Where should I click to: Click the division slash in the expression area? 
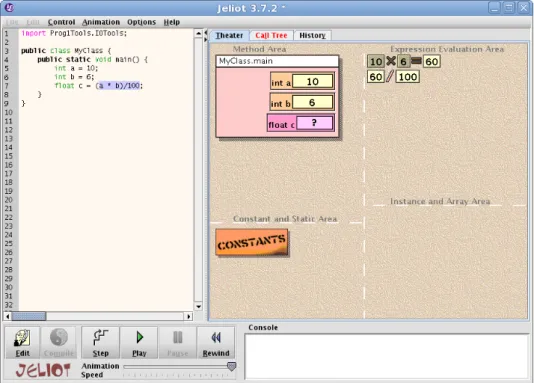[390, 77]
